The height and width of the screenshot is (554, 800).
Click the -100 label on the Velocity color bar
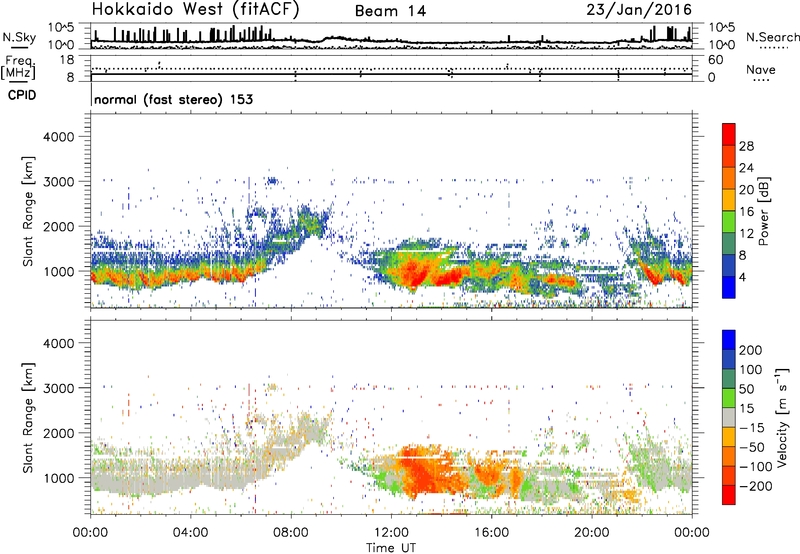coord(756,467)
